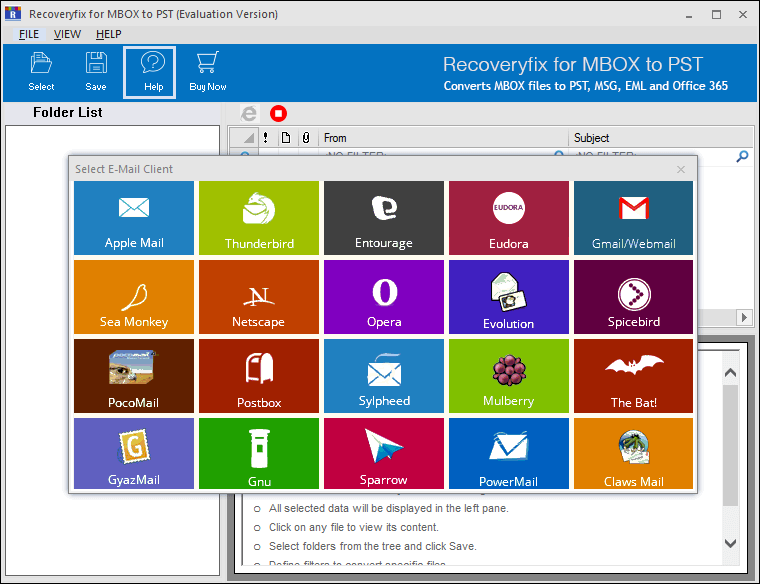760x584 pixels.
Task: Choose The Bat! tile
Action: pos(633,376)
